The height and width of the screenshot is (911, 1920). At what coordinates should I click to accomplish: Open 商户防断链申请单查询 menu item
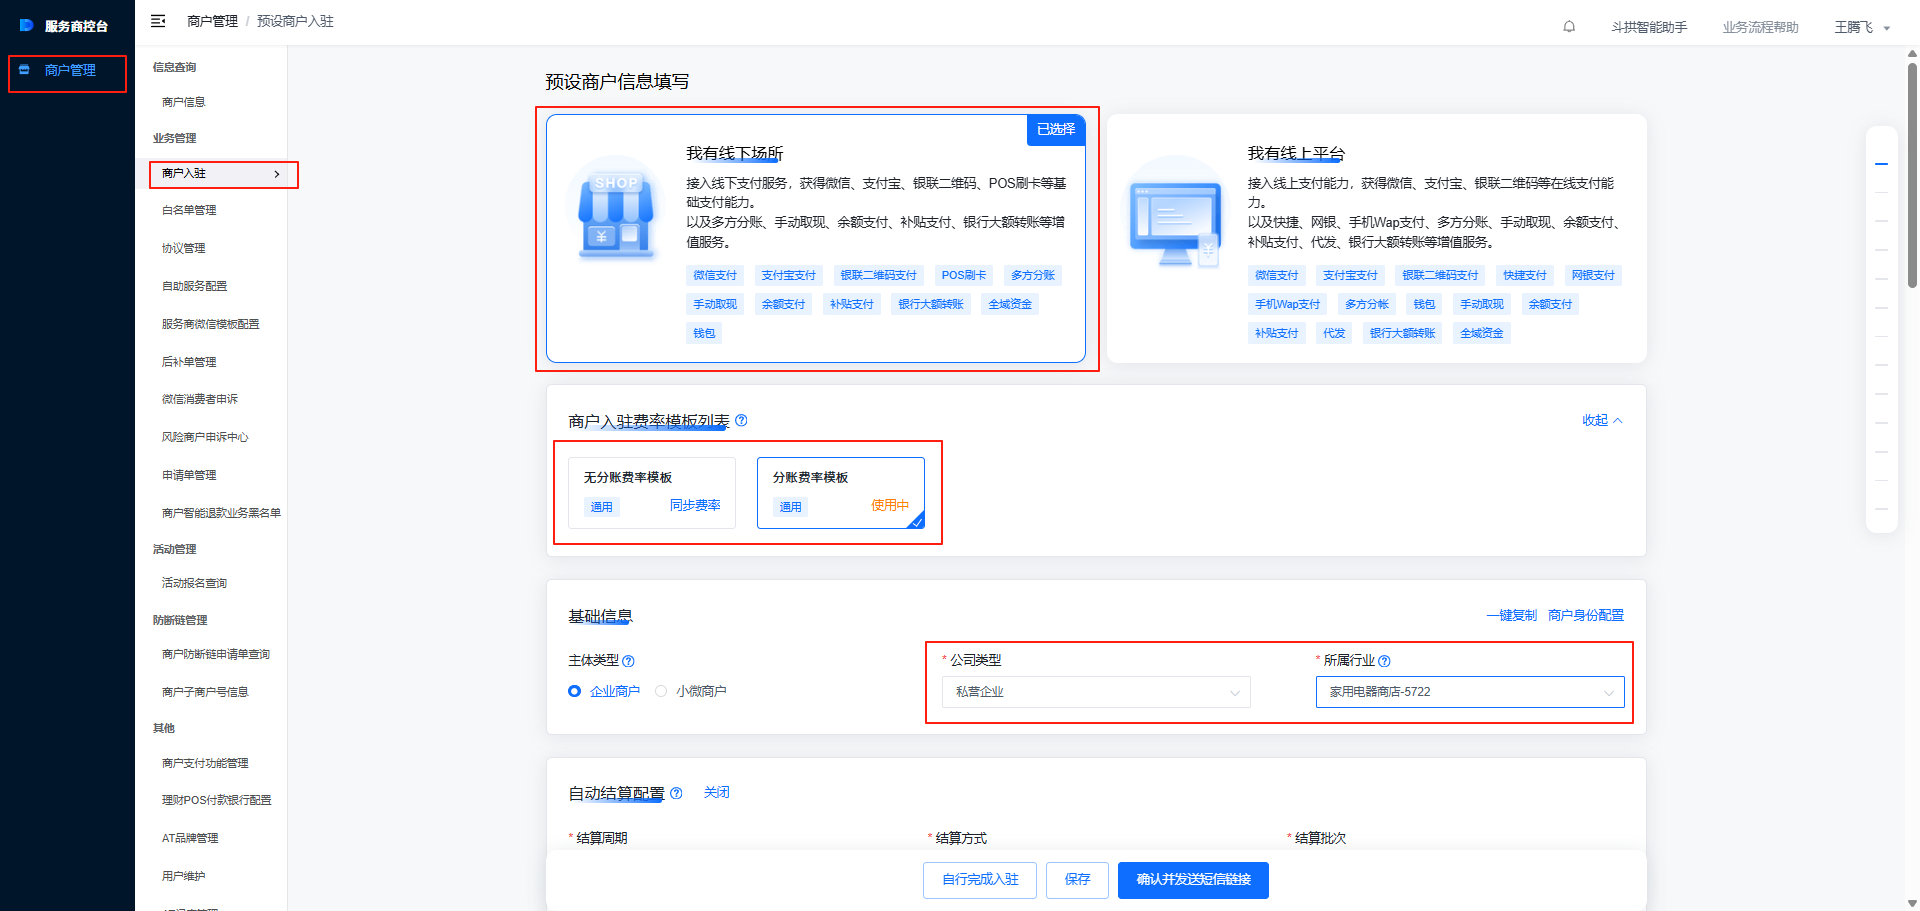pyautogui.click(x=216, y=654)
